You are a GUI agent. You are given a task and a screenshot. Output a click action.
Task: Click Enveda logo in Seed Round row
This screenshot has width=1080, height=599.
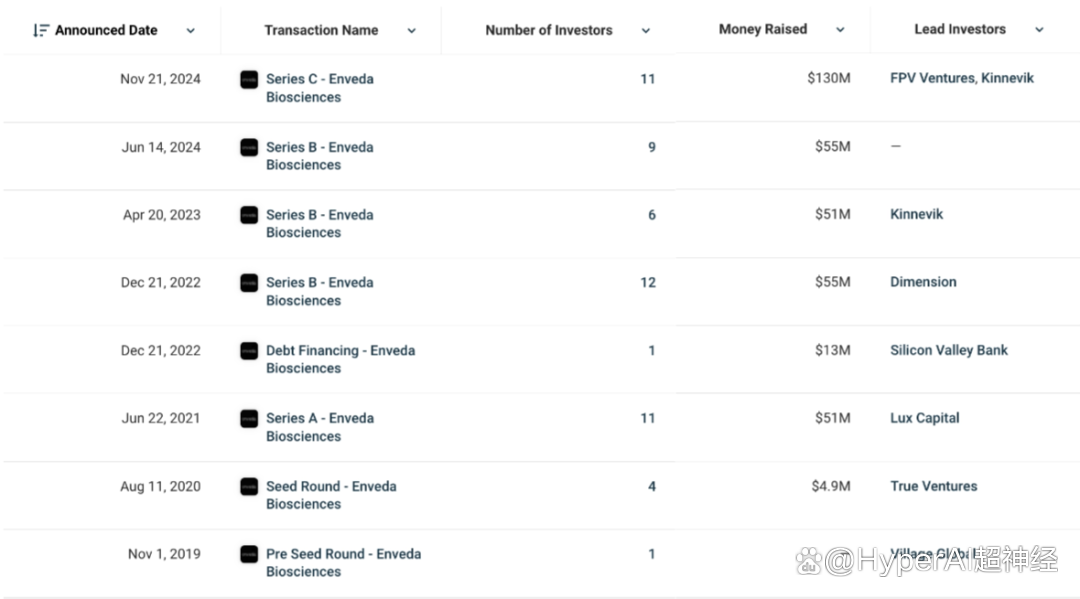coord(249,487)
